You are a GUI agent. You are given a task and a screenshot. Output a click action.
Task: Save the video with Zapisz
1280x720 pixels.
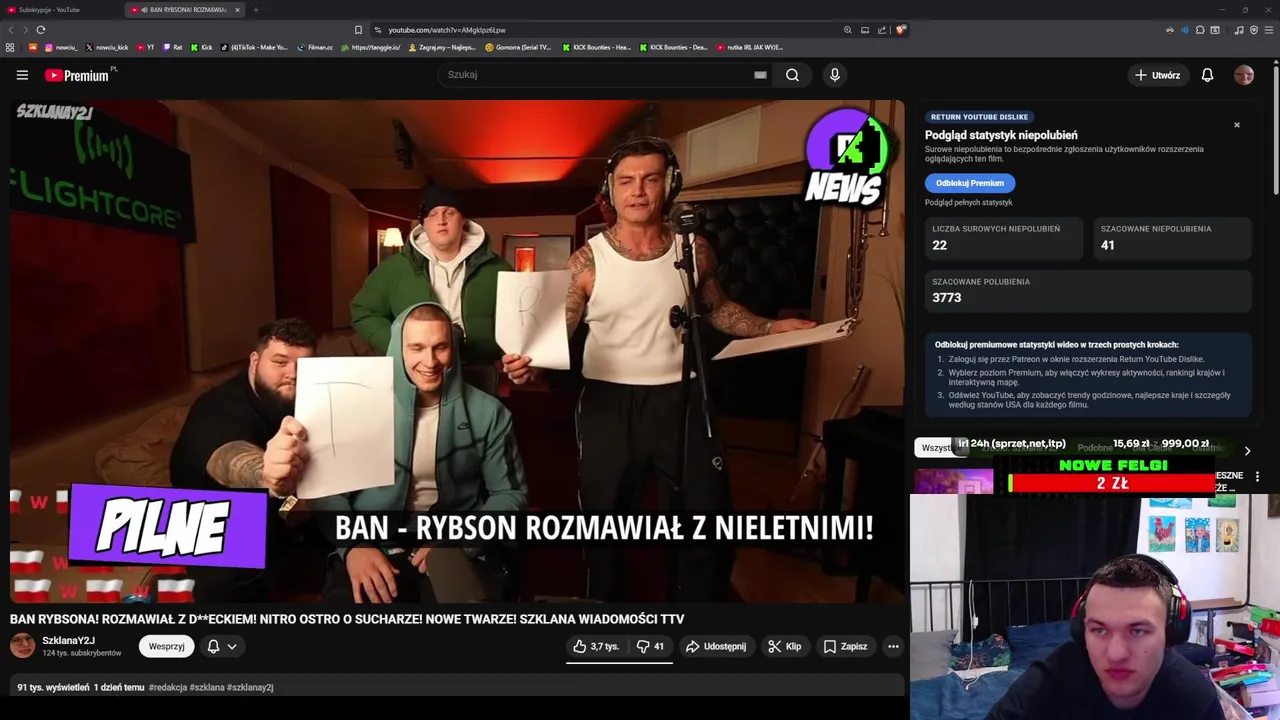pyautogui.click(x=846, y=647)
